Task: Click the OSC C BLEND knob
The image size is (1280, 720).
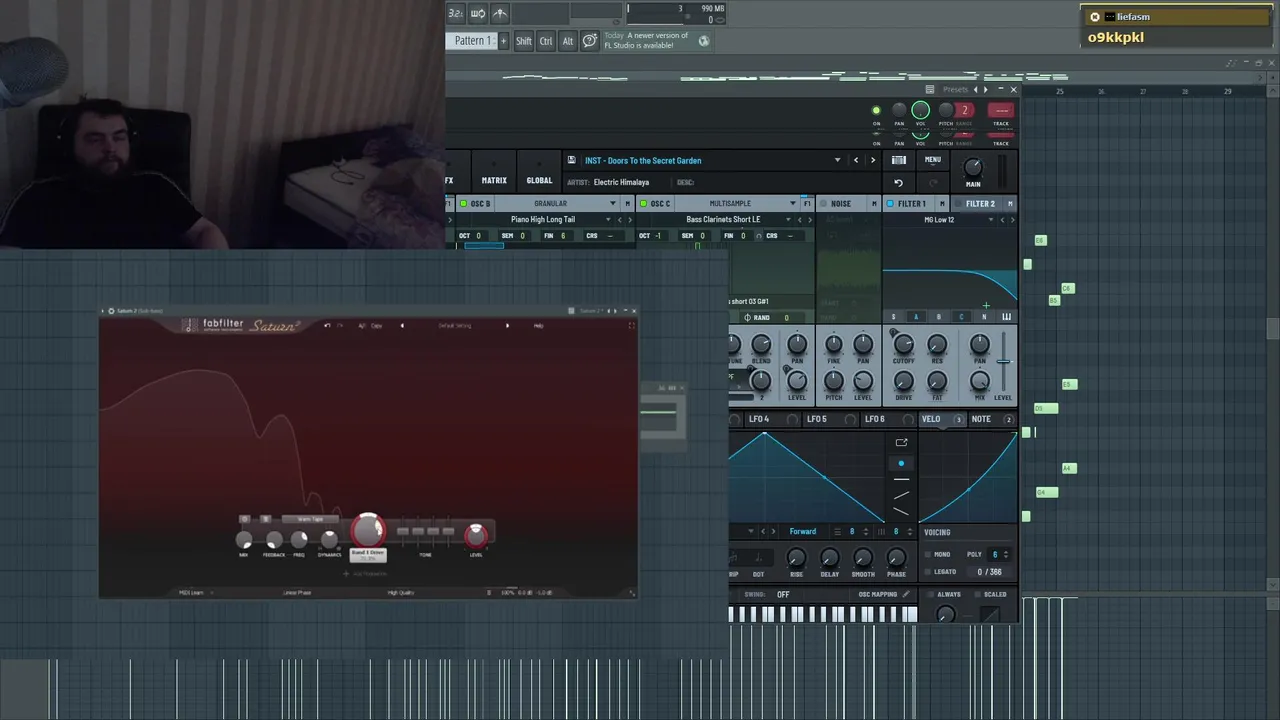Action: (x=761, y=345)
